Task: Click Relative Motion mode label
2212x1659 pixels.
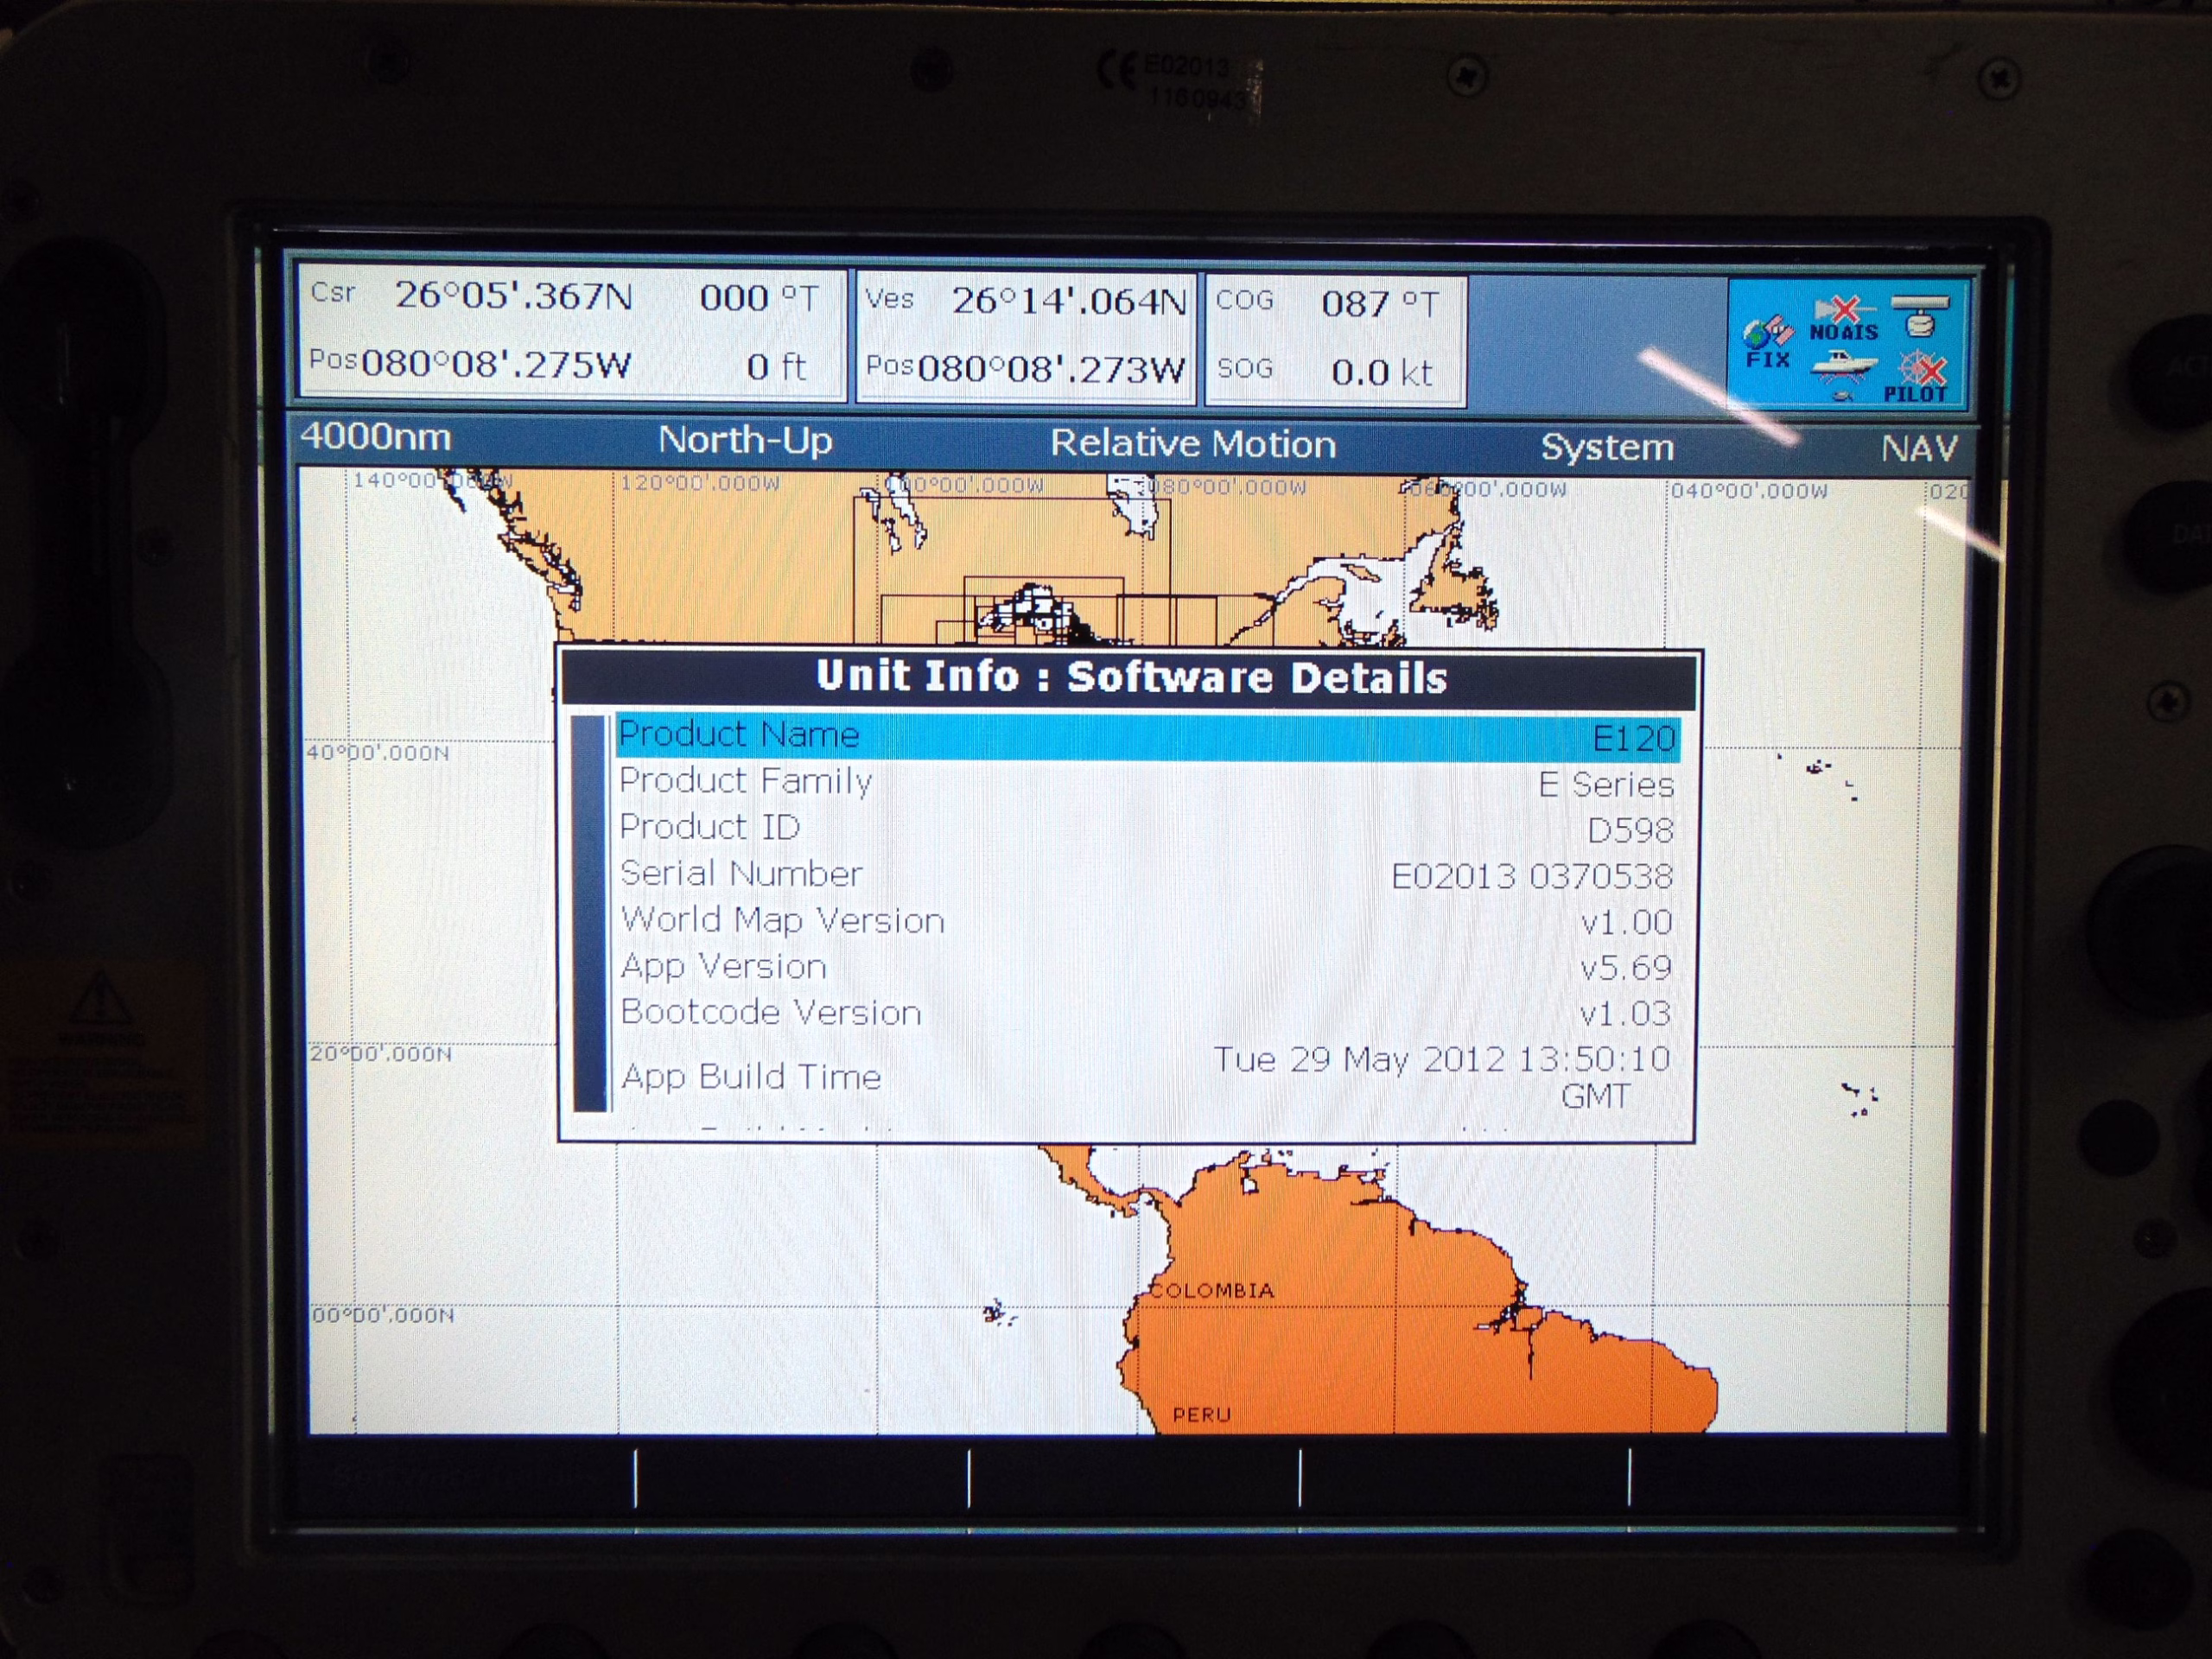Action: pyautogui.click(x=1192, y=444)
